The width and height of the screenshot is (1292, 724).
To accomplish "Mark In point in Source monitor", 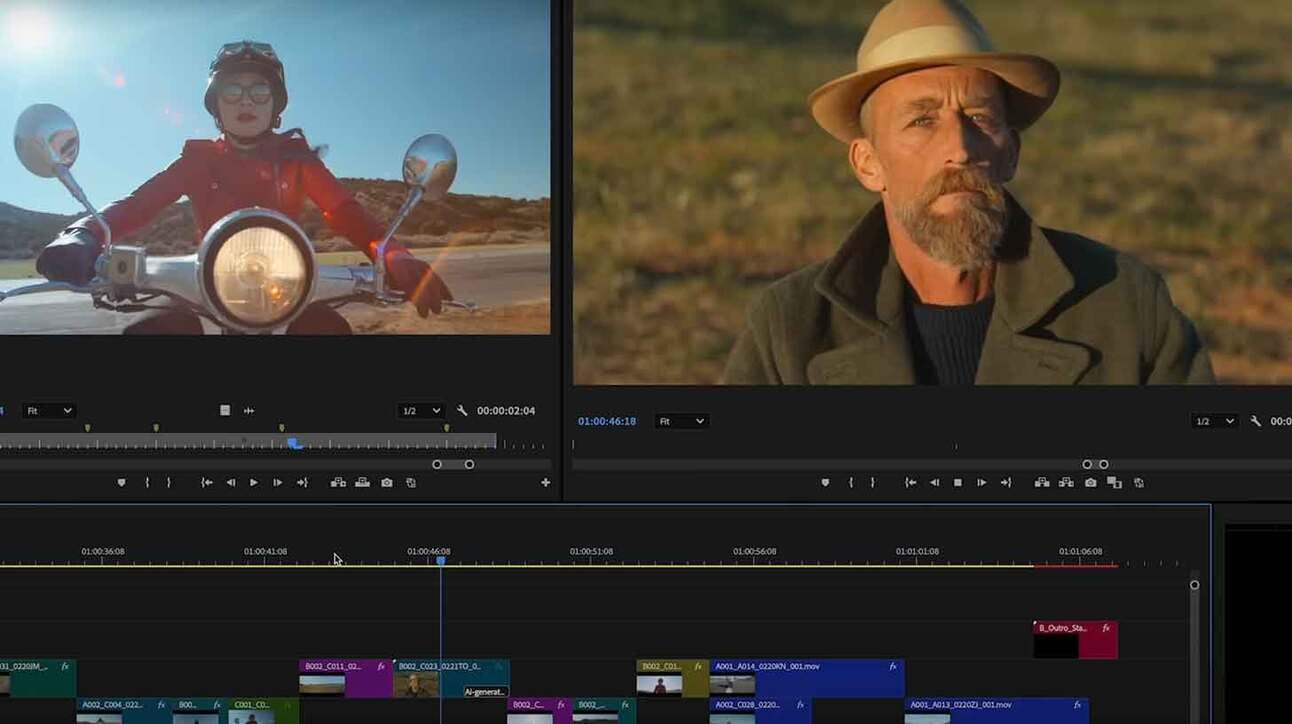I will (147, 482).
